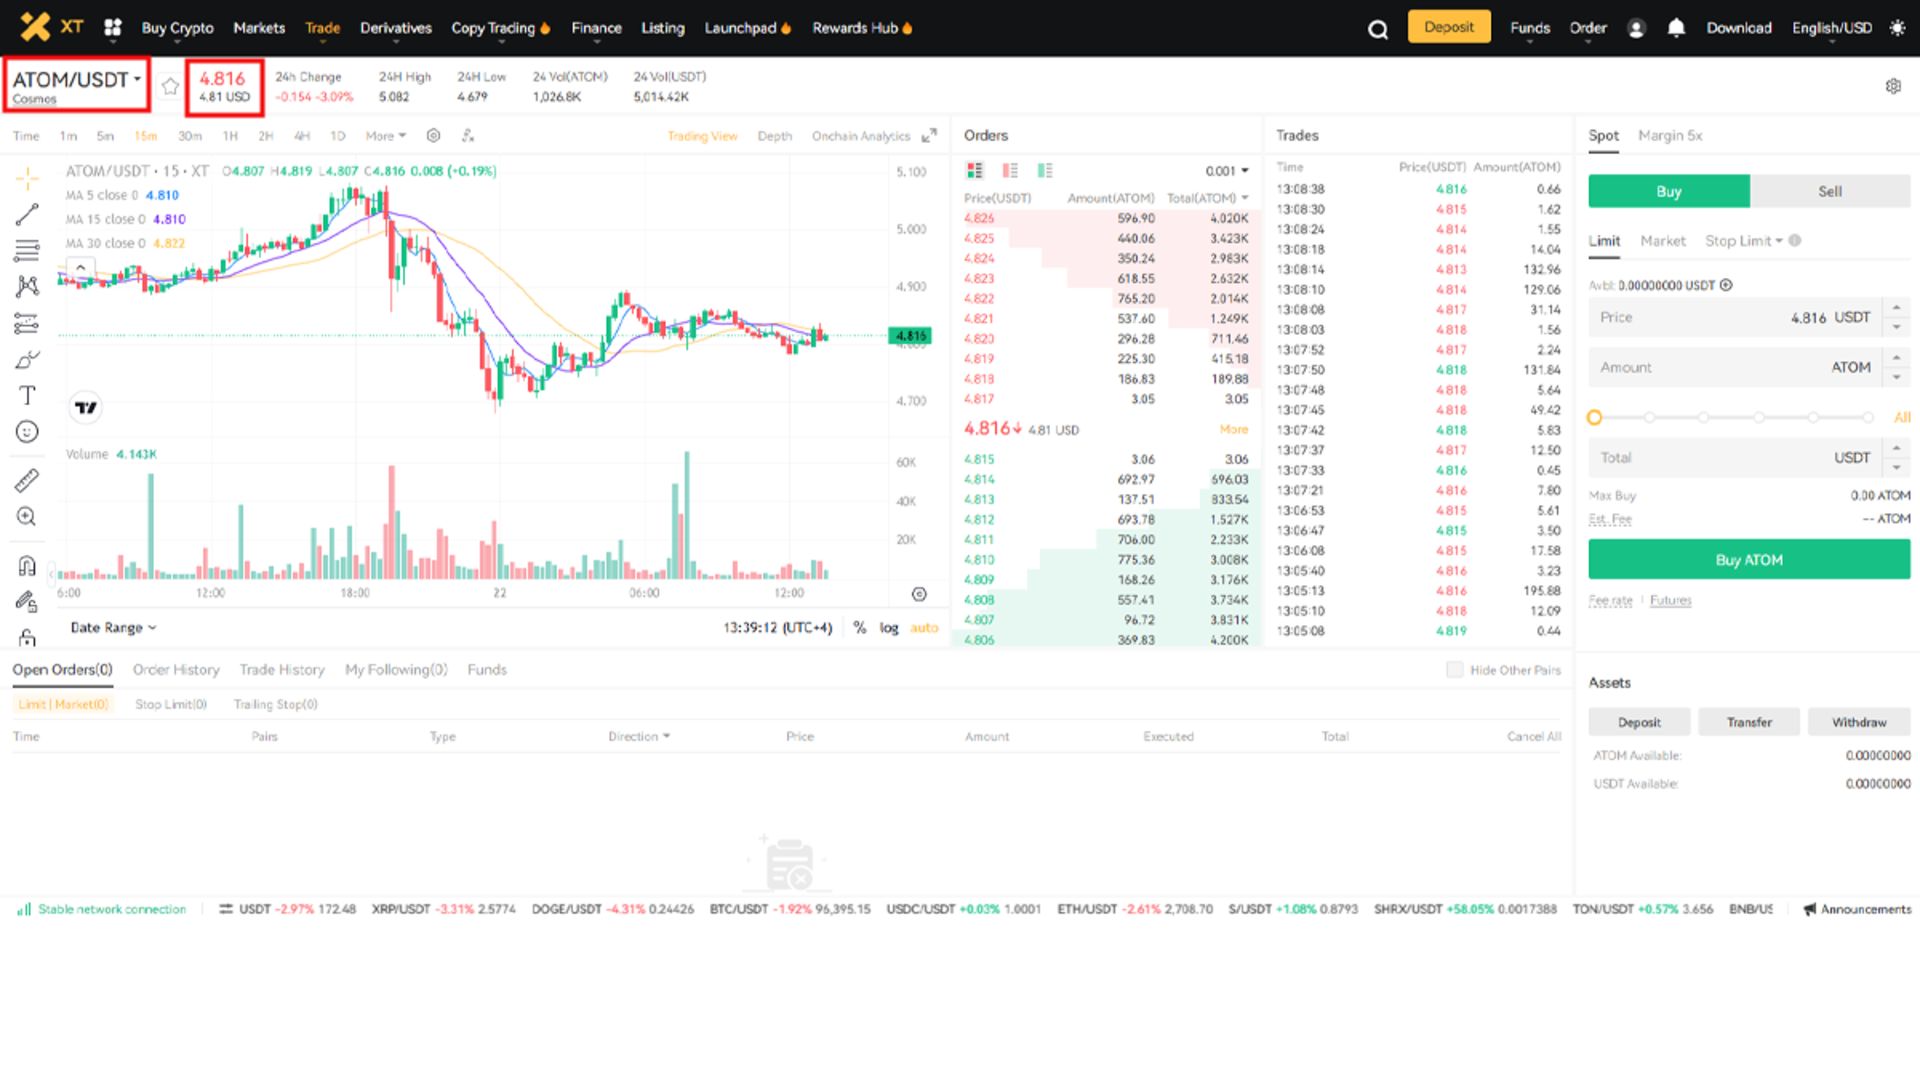Open the Derivatives menu

click(x=396, y=28)
